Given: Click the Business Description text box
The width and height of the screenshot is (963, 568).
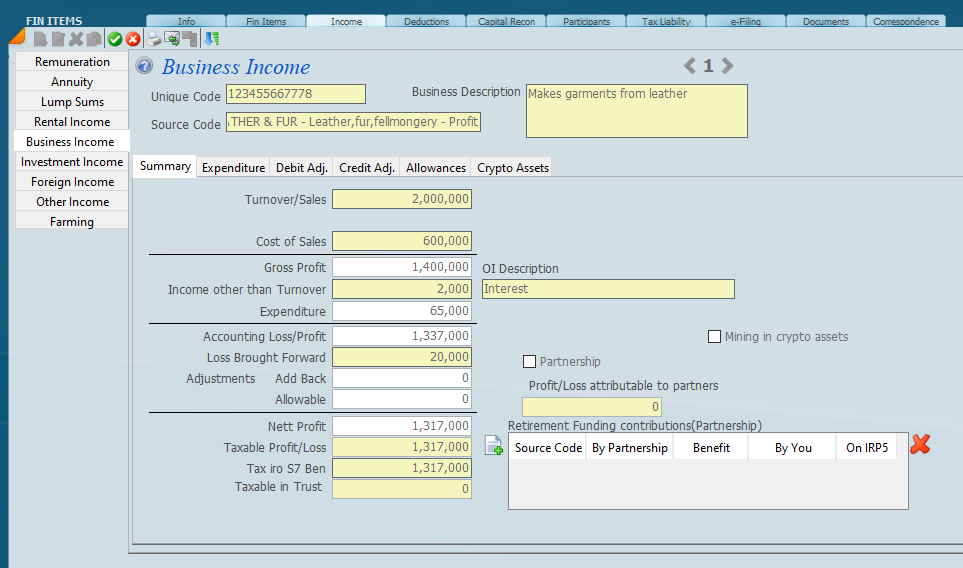Looking at the screenshot, I should (636, 110).
